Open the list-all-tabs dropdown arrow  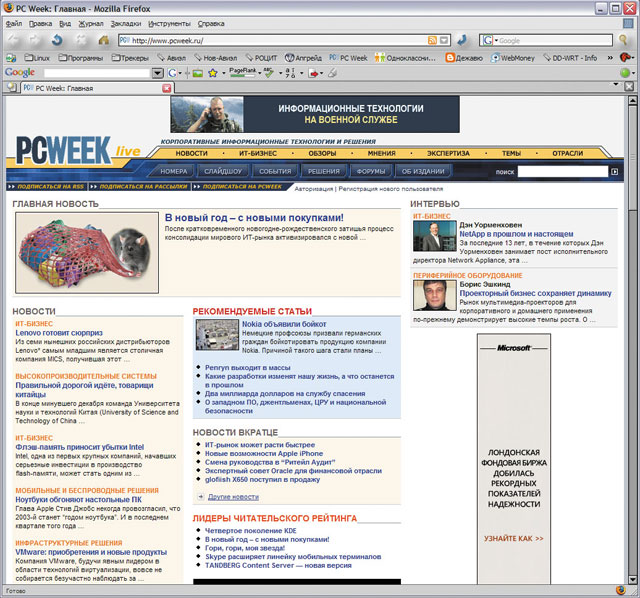[x=616, y=84]
